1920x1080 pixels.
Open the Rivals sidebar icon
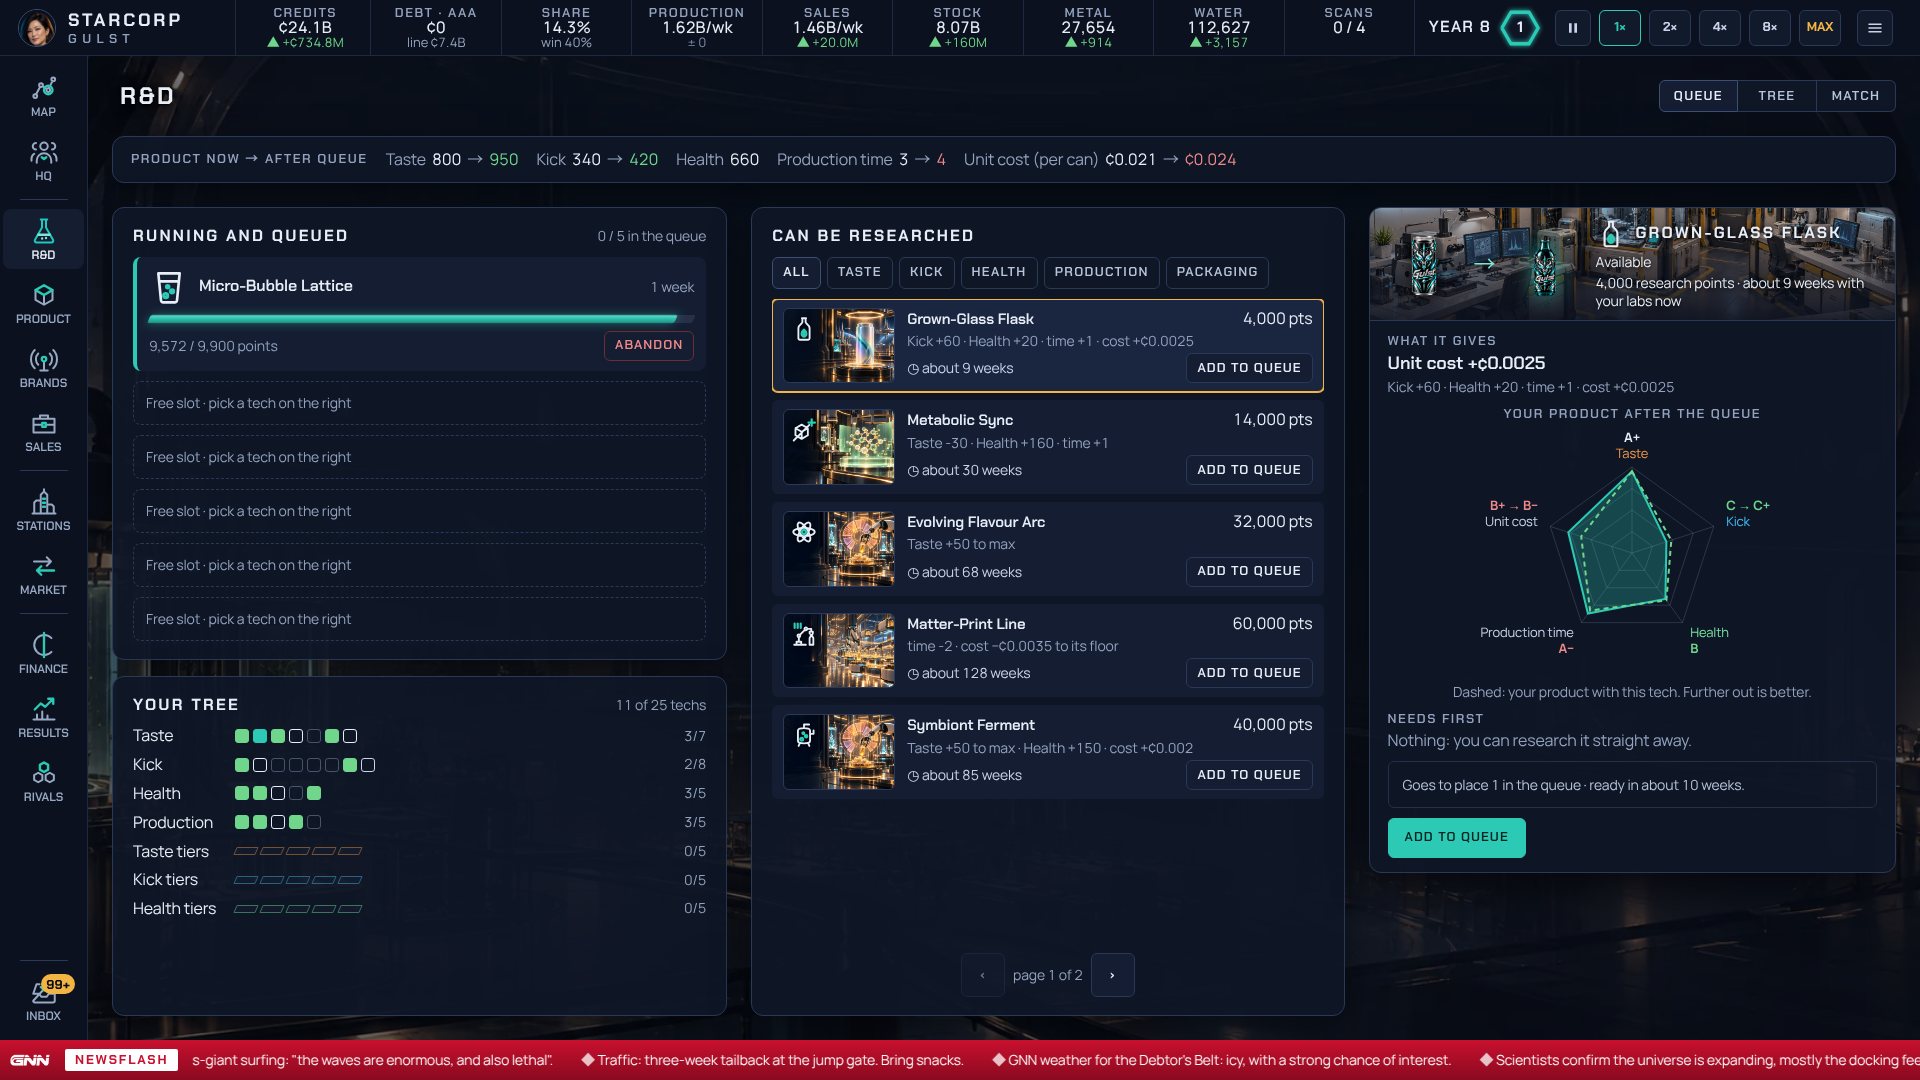(43, 782)
